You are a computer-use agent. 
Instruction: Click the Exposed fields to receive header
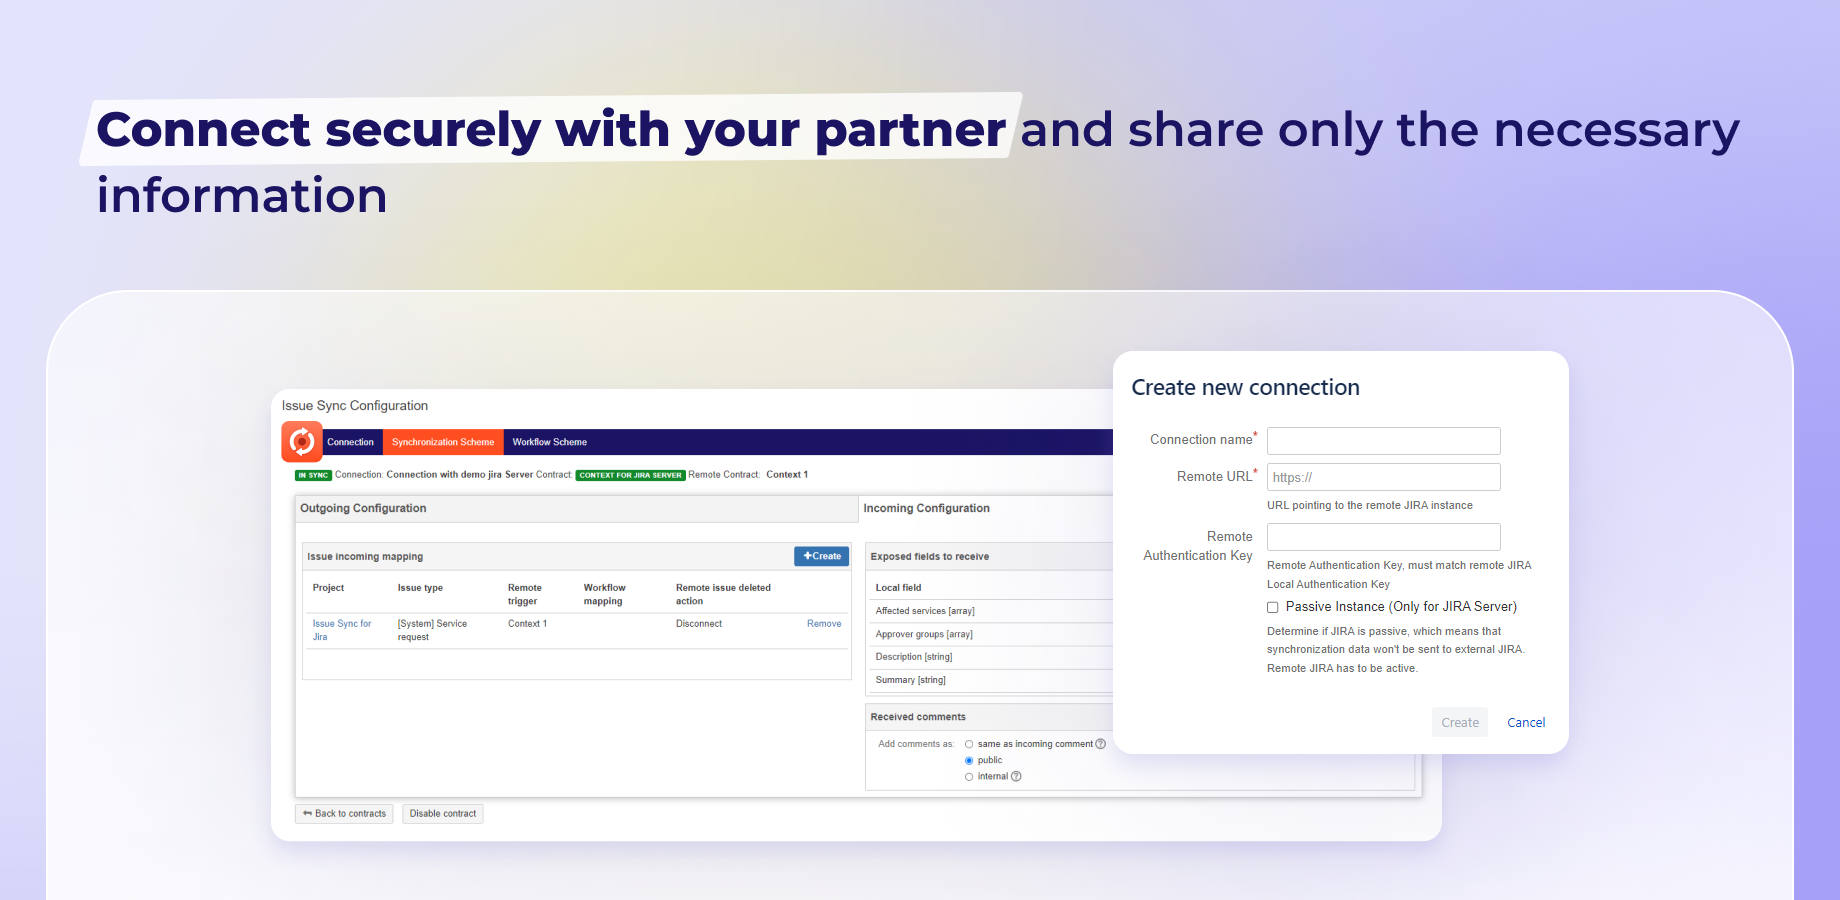click(930, 556)
